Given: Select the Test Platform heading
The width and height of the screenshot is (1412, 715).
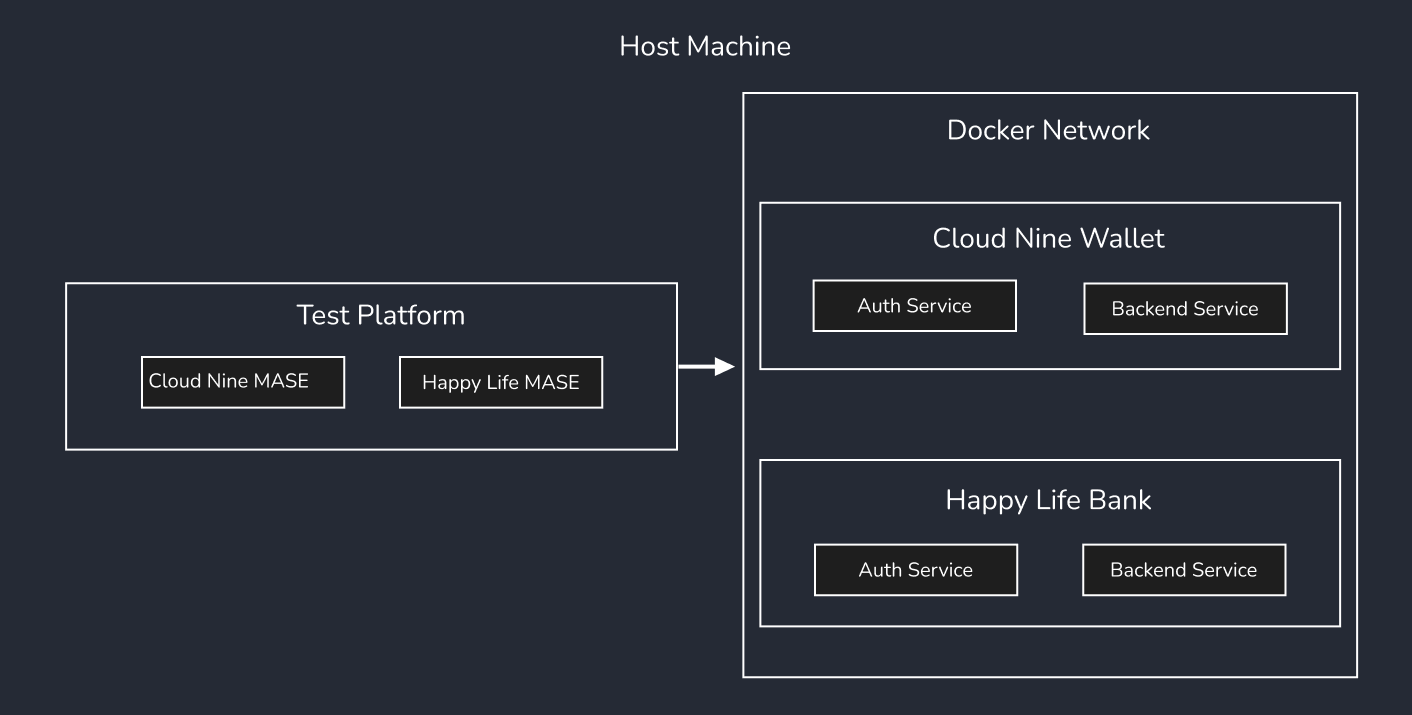Looking at the screenshot, I should pyautogui.click(x=381, y=314).
